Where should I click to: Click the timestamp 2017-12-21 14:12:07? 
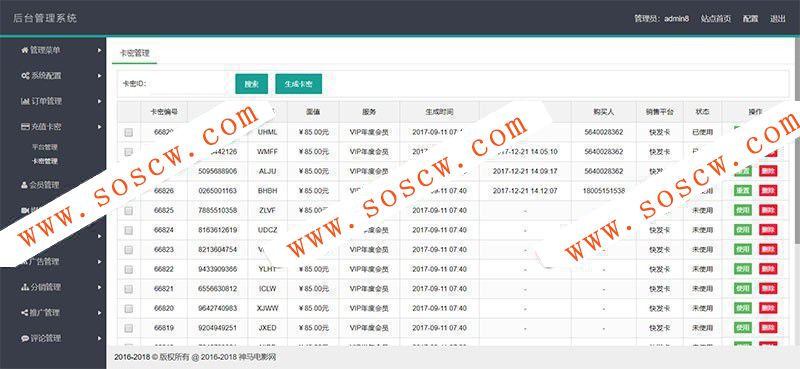pyautogui.click(x=525, y=191)
